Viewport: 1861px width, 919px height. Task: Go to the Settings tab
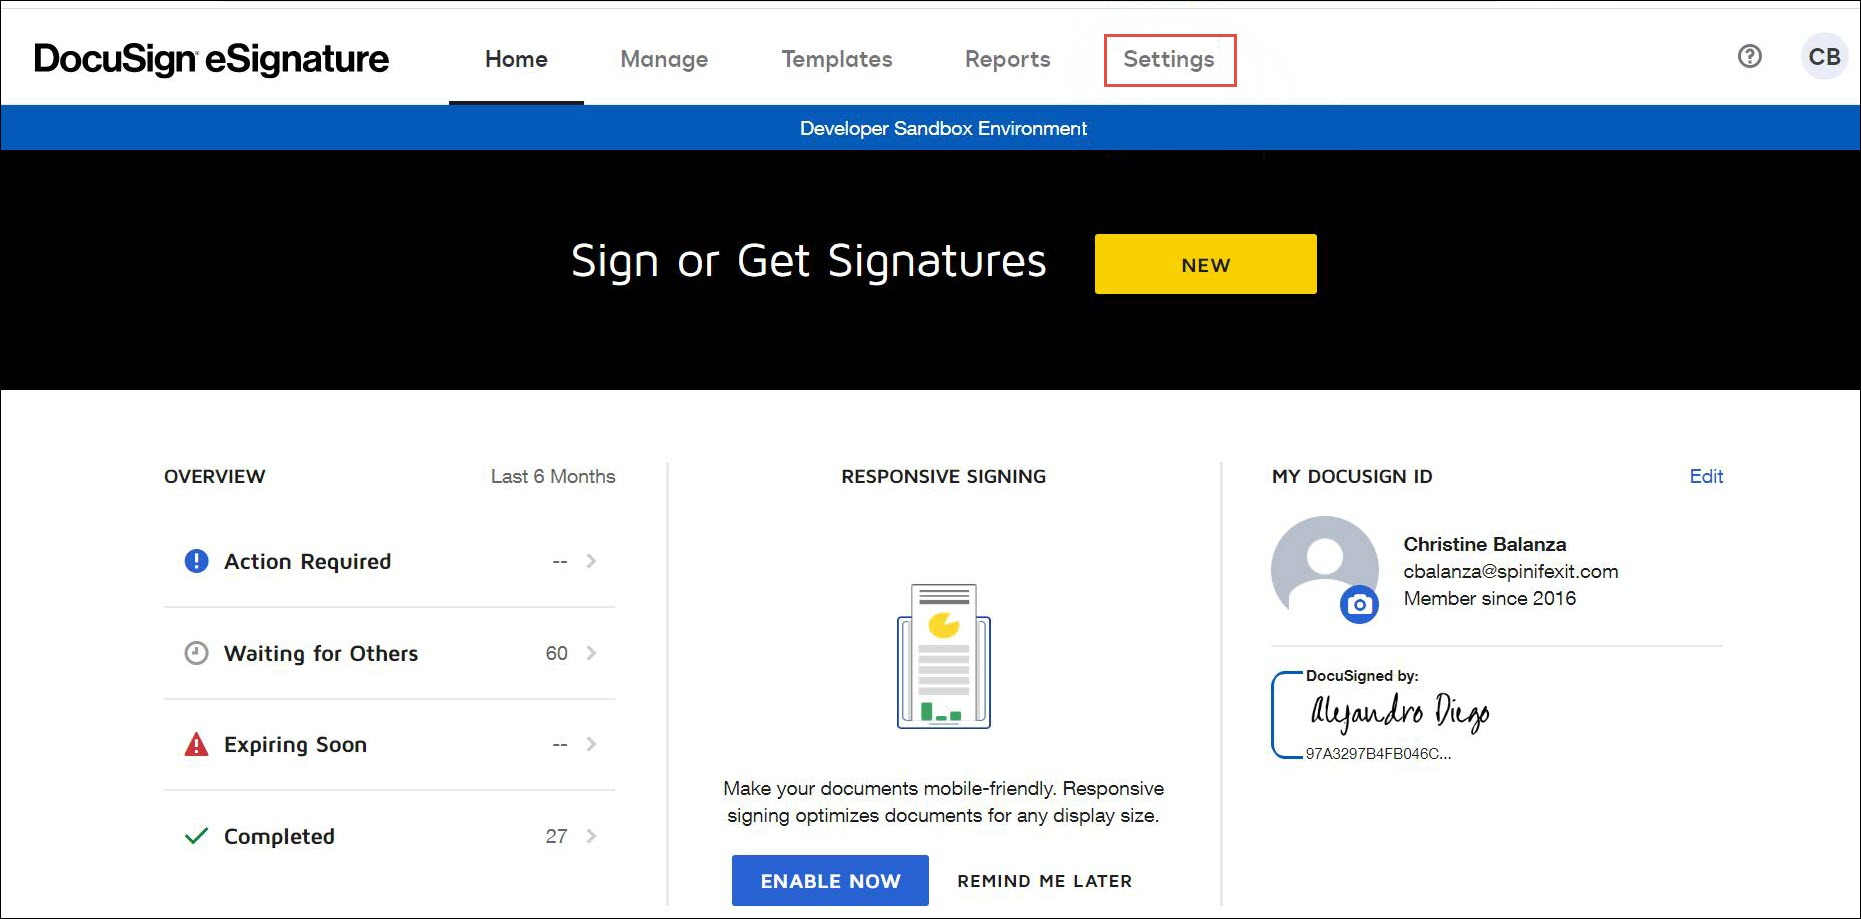click(1168, 59)
